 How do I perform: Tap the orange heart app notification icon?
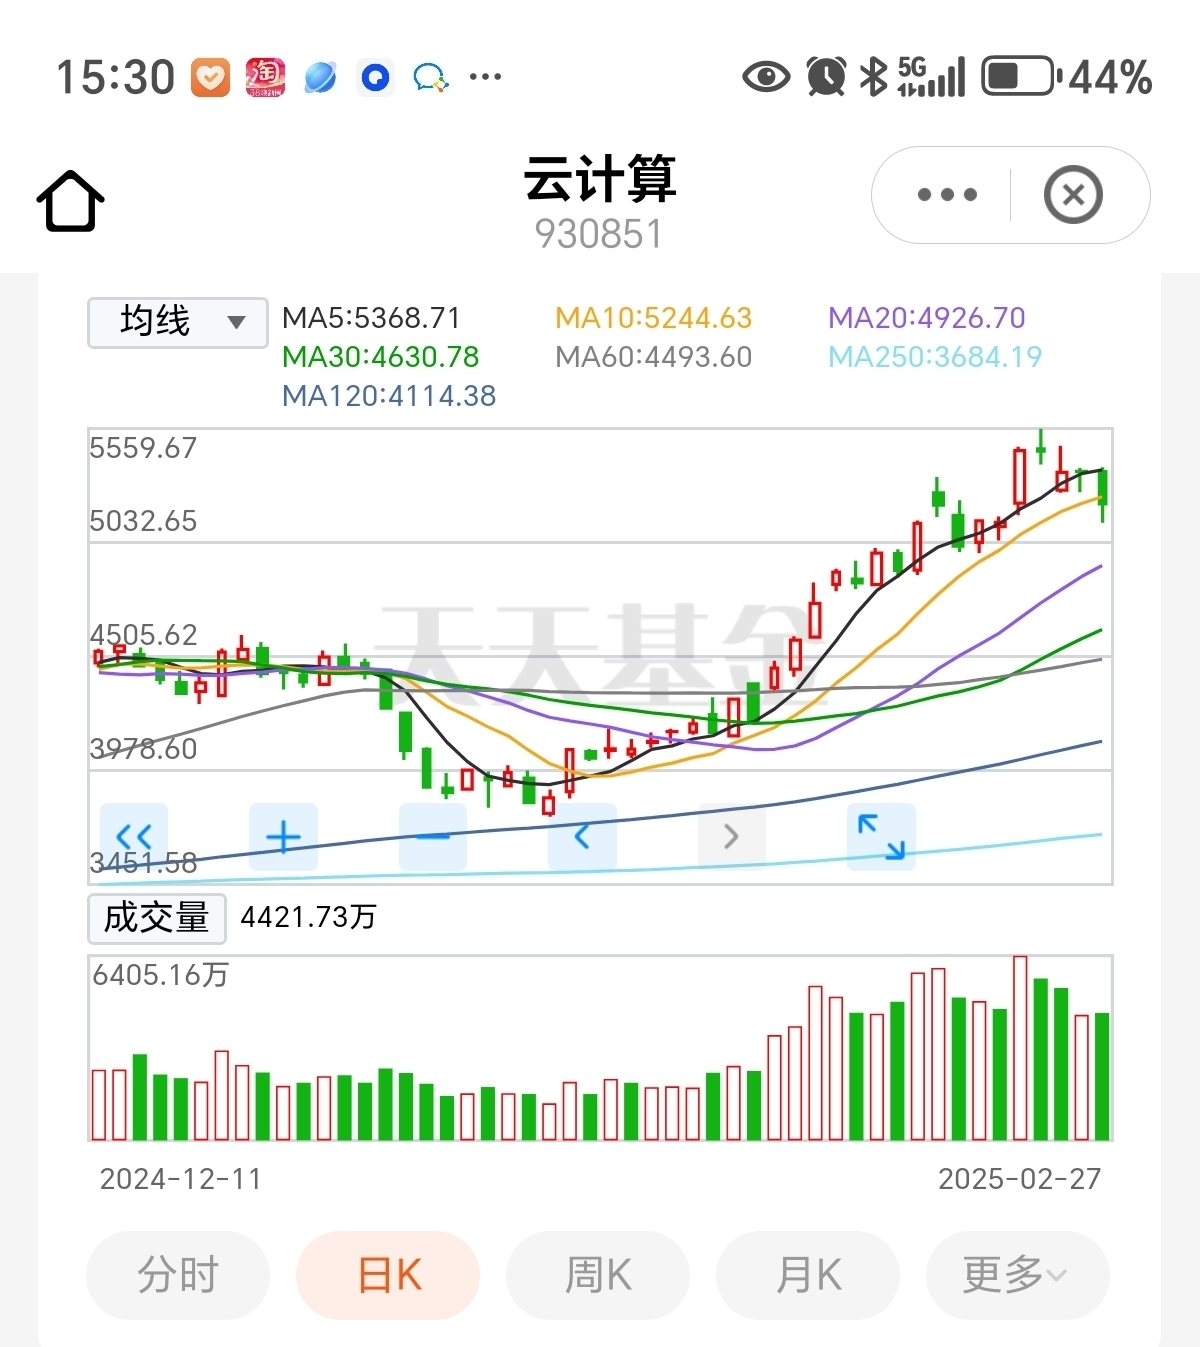pyautogui.click(x=210, y=77)
